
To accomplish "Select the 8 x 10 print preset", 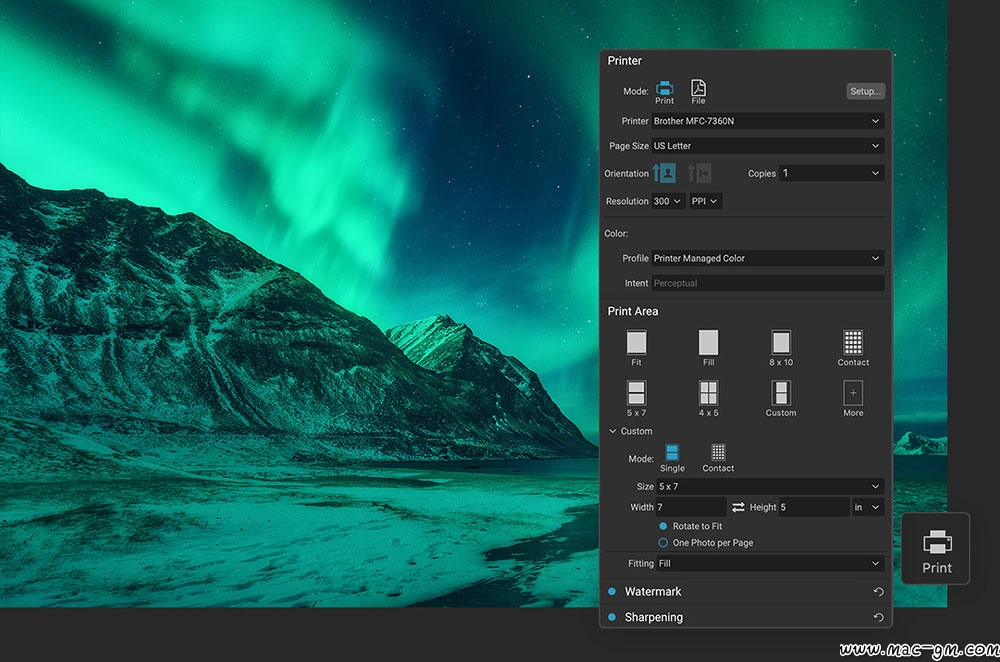I will (781, 348).
